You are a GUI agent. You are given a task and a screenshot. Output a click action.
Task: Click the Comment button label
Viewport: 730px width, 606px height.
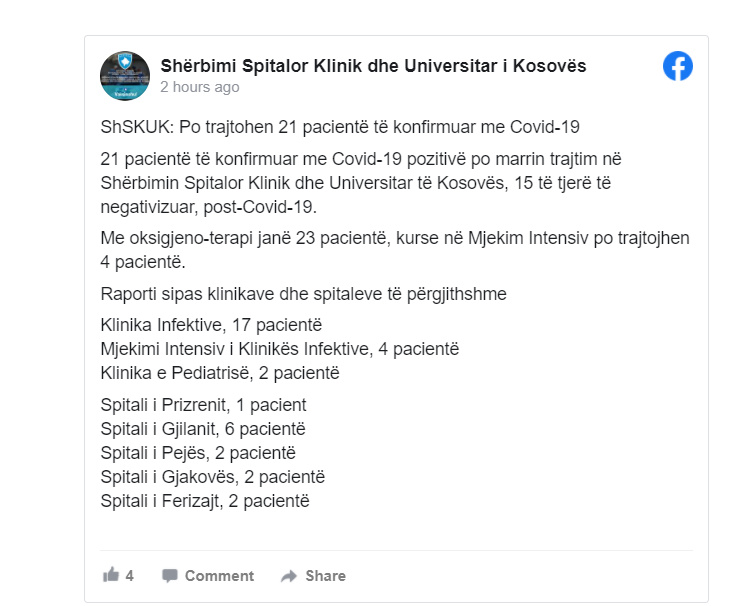[219, 576]
